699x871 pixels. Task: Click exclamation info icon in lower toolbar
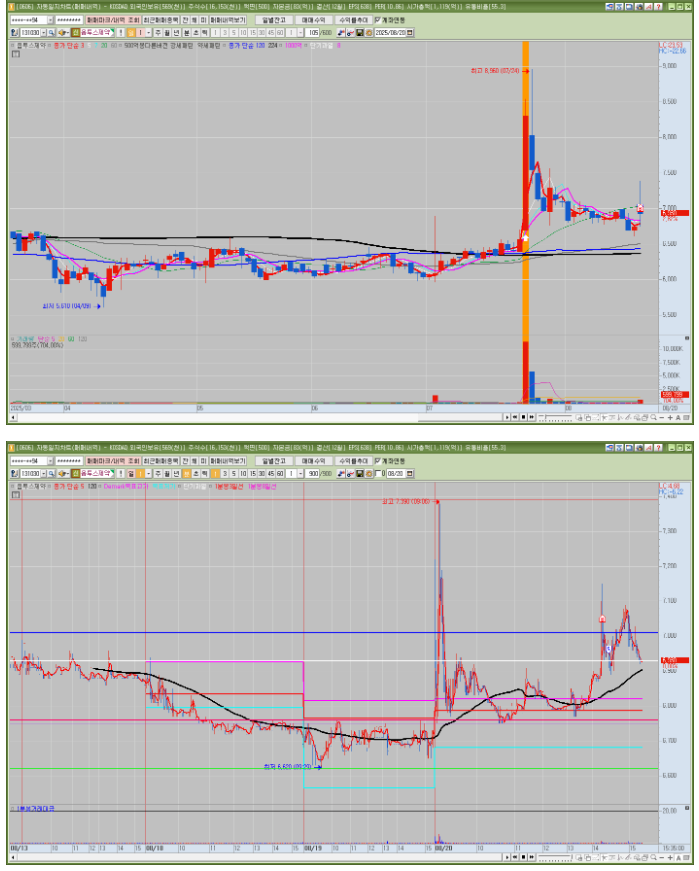121,474
